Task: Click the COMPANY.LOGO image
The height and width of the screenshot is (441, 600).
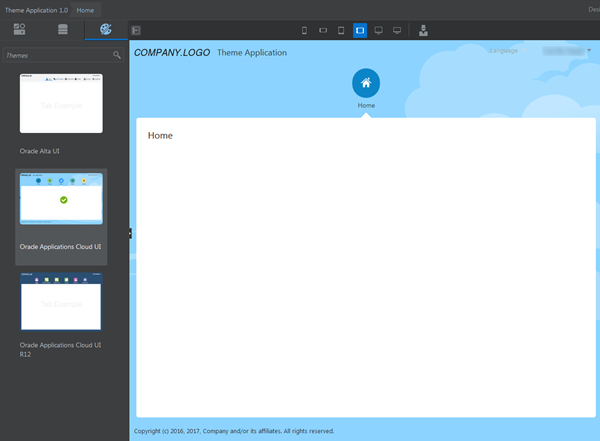Action: (x=172, y=52)
